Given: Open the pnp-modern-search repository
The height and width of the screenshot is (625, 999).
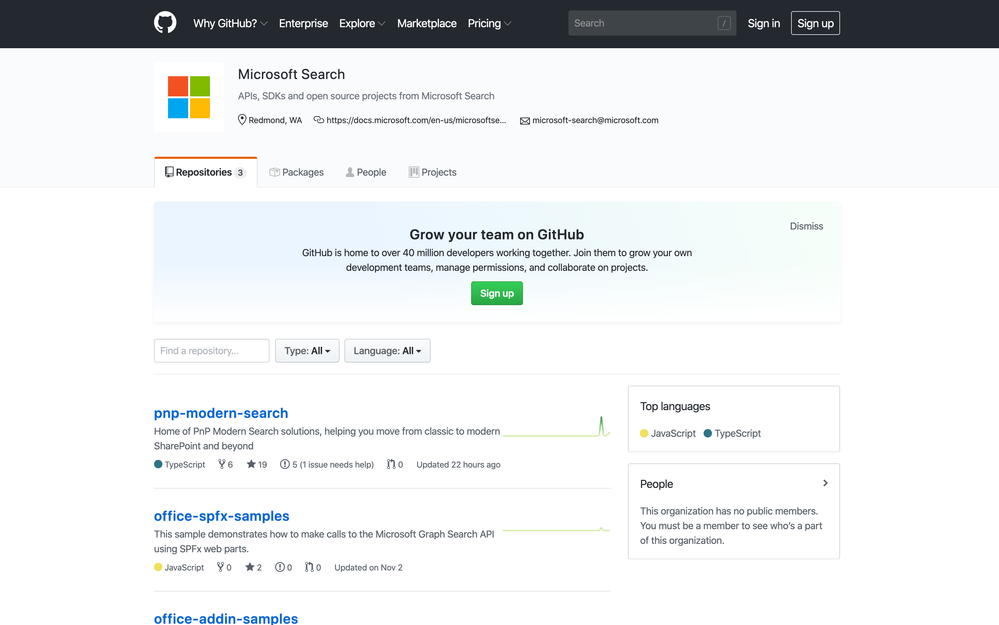Looking at the screenshot, I should (x=221, y=413).
